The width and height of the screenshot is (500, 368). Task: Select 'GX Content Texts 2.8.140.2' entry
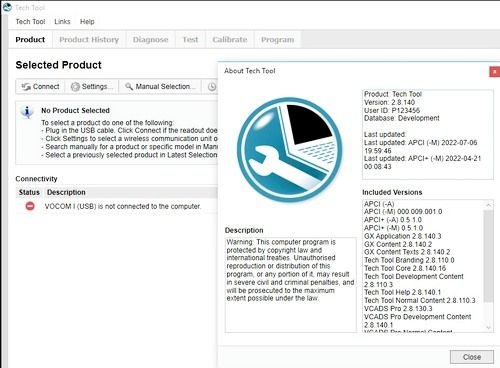(x=407, y=252)
